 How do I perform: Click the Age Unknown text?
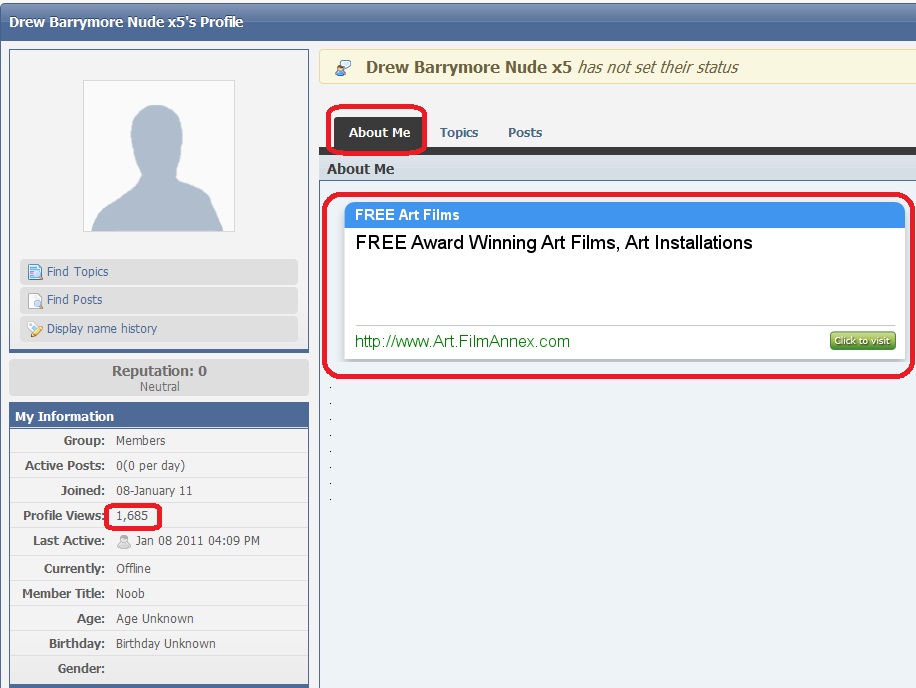pos(154,618)
